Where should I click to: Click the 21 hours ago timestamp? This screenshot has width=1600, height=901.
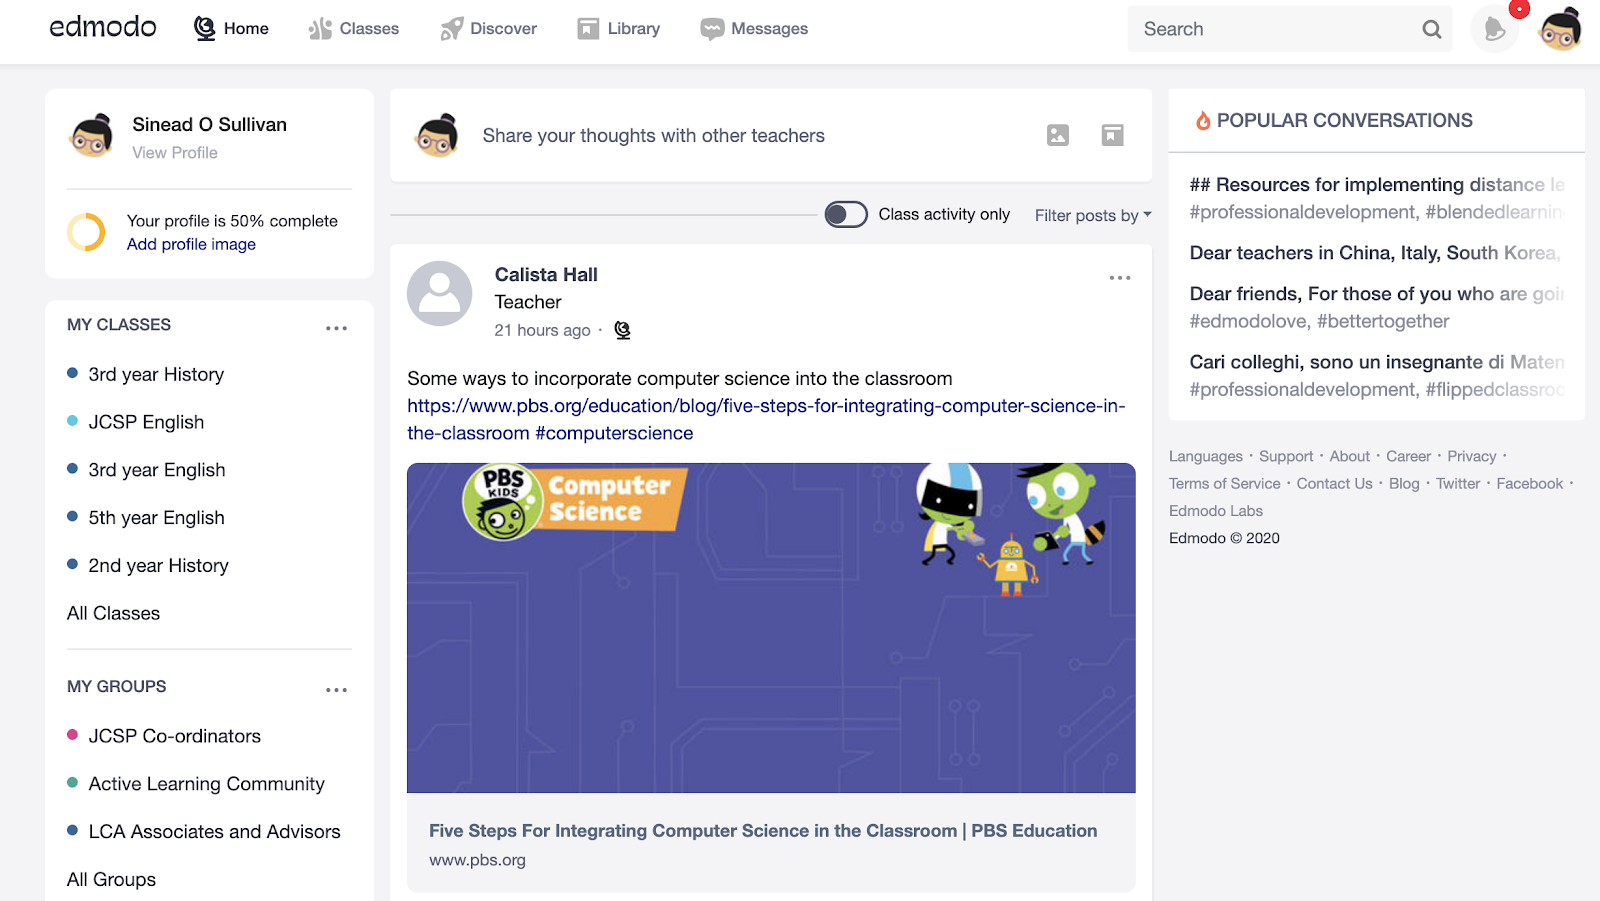(542, 331)
